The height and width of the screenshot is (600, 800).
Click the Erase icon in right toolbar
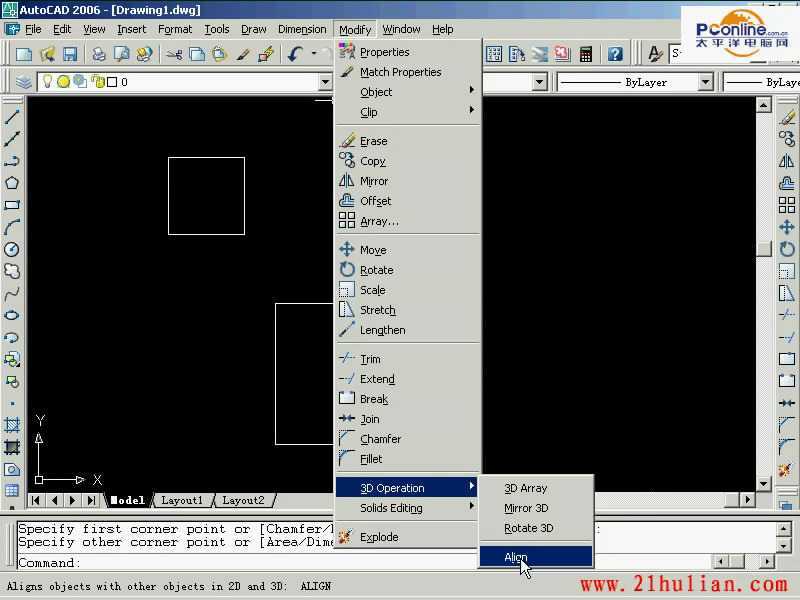pos(787,116)
